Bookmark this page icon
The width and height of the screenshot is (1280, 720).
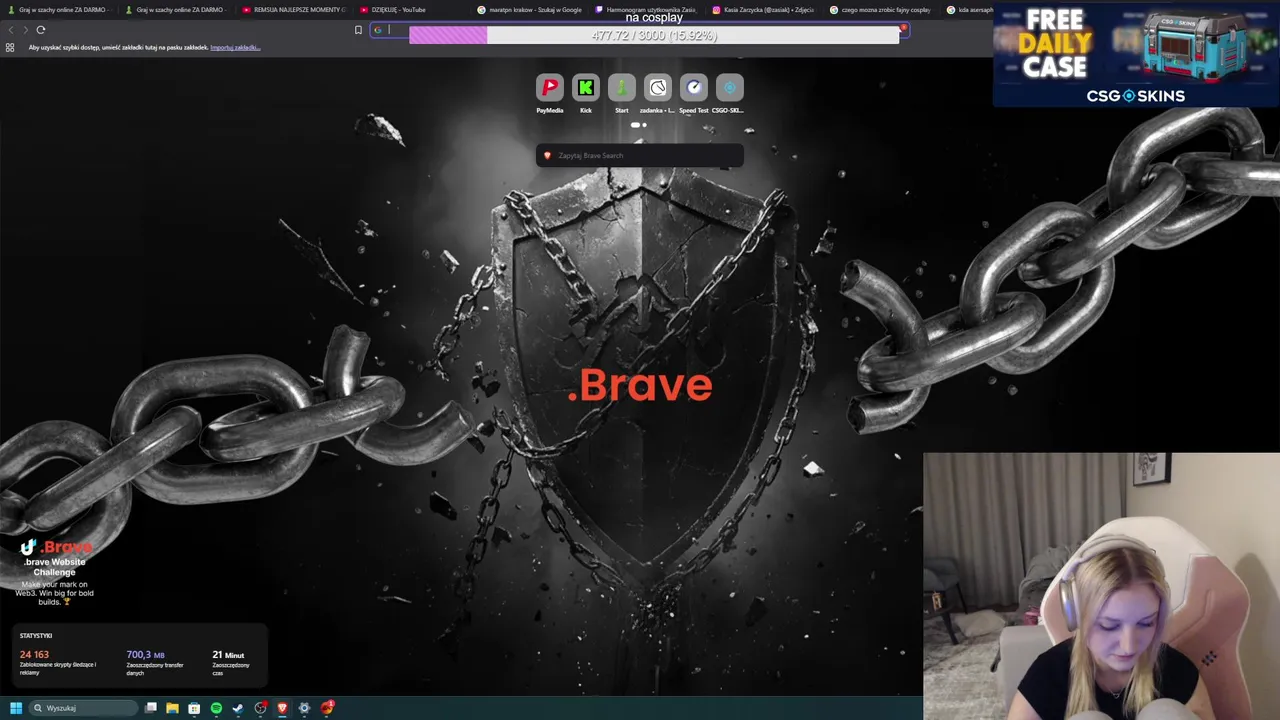coord(358,30)
